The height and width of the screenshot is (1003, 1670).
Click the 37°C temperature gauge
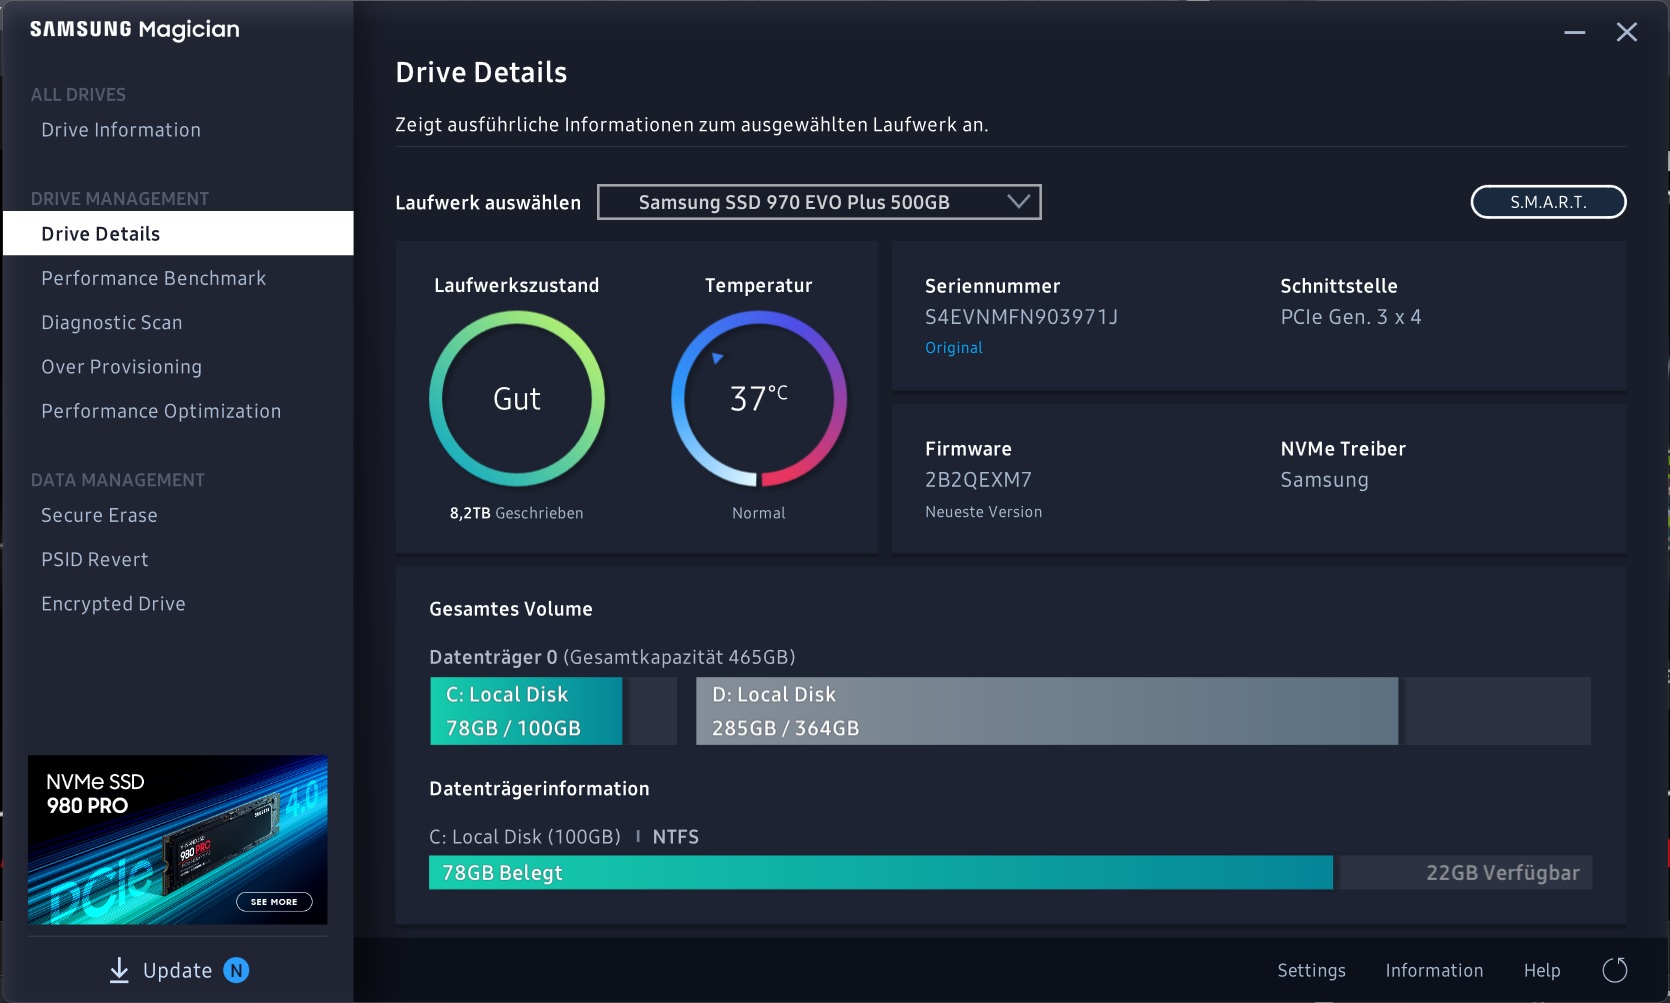(759, 399)
